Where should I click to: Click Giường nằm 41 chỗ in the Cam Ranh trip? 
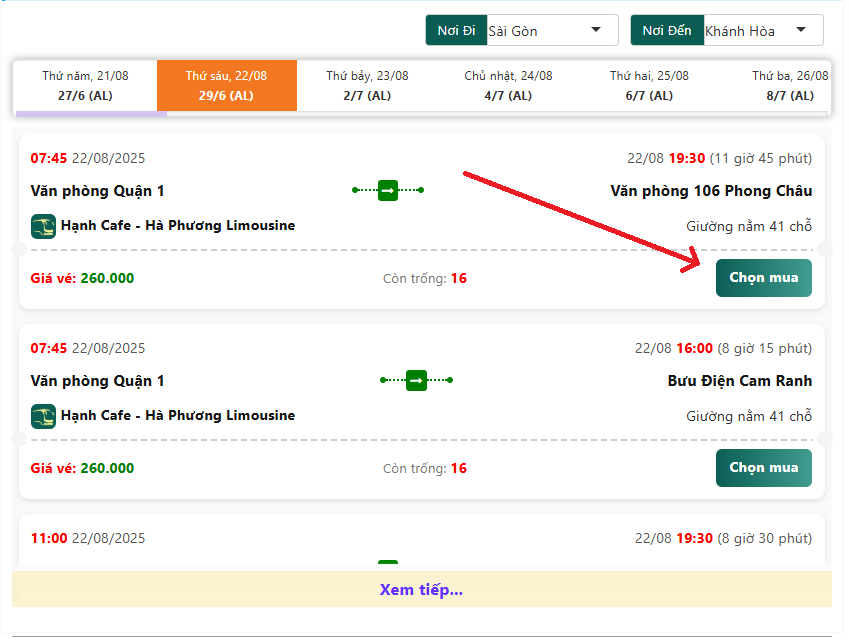coord(749,417)
